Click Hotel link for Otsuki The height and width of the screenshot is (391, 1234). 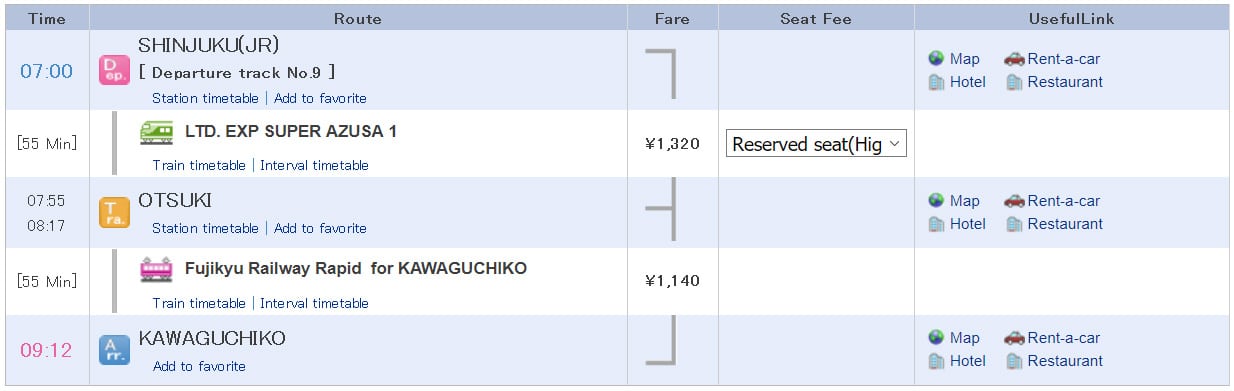pyautogui.click(x=968, y=224)
